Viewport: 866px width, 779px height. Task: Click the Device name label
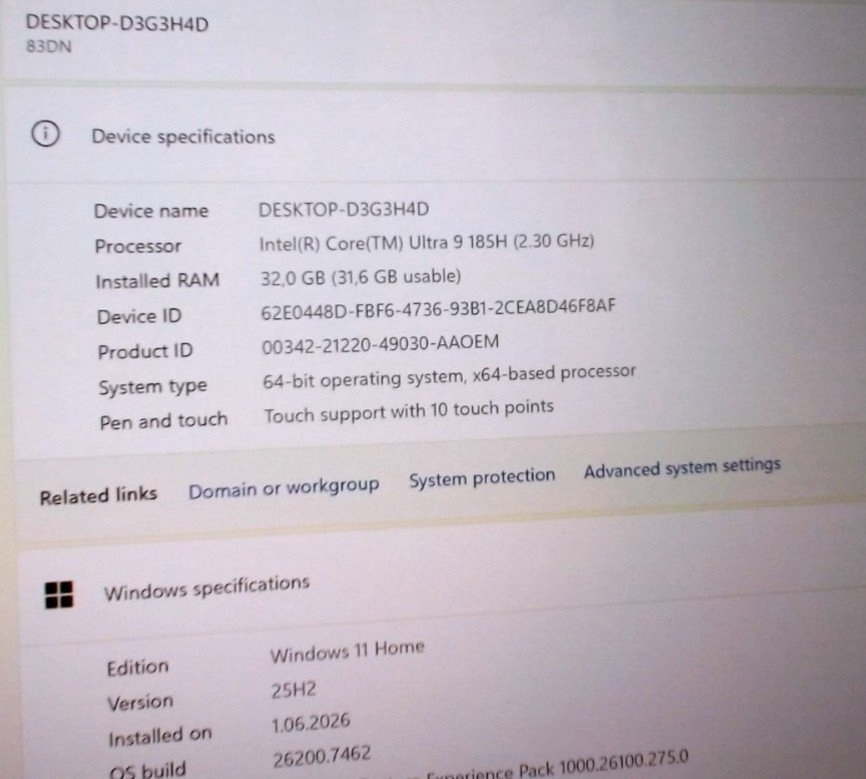(151, 211)
